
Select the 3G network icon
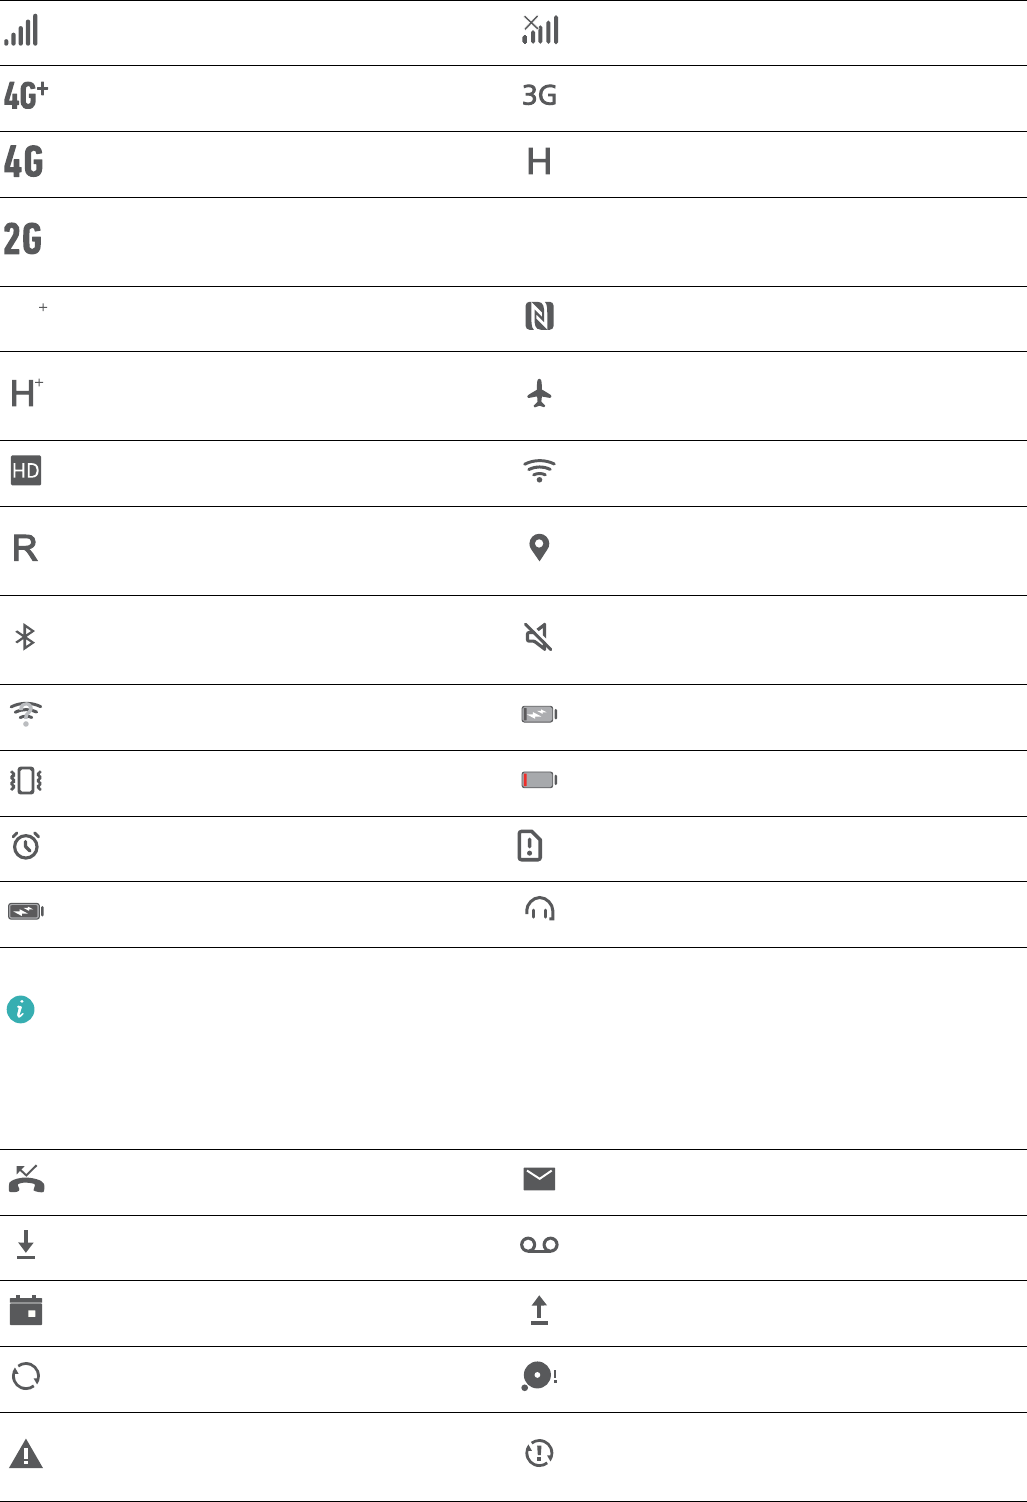tap(540, 96)
